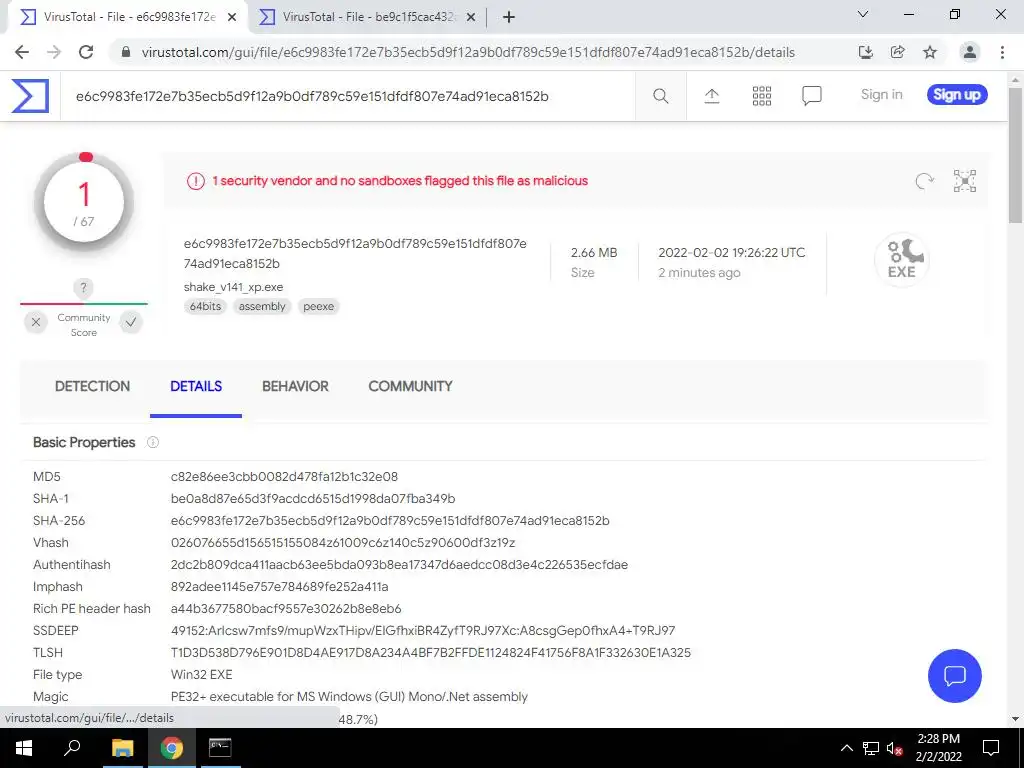Click the Rich PE header hash value
Screen dimensions: 1024x768
pos(286,609)
